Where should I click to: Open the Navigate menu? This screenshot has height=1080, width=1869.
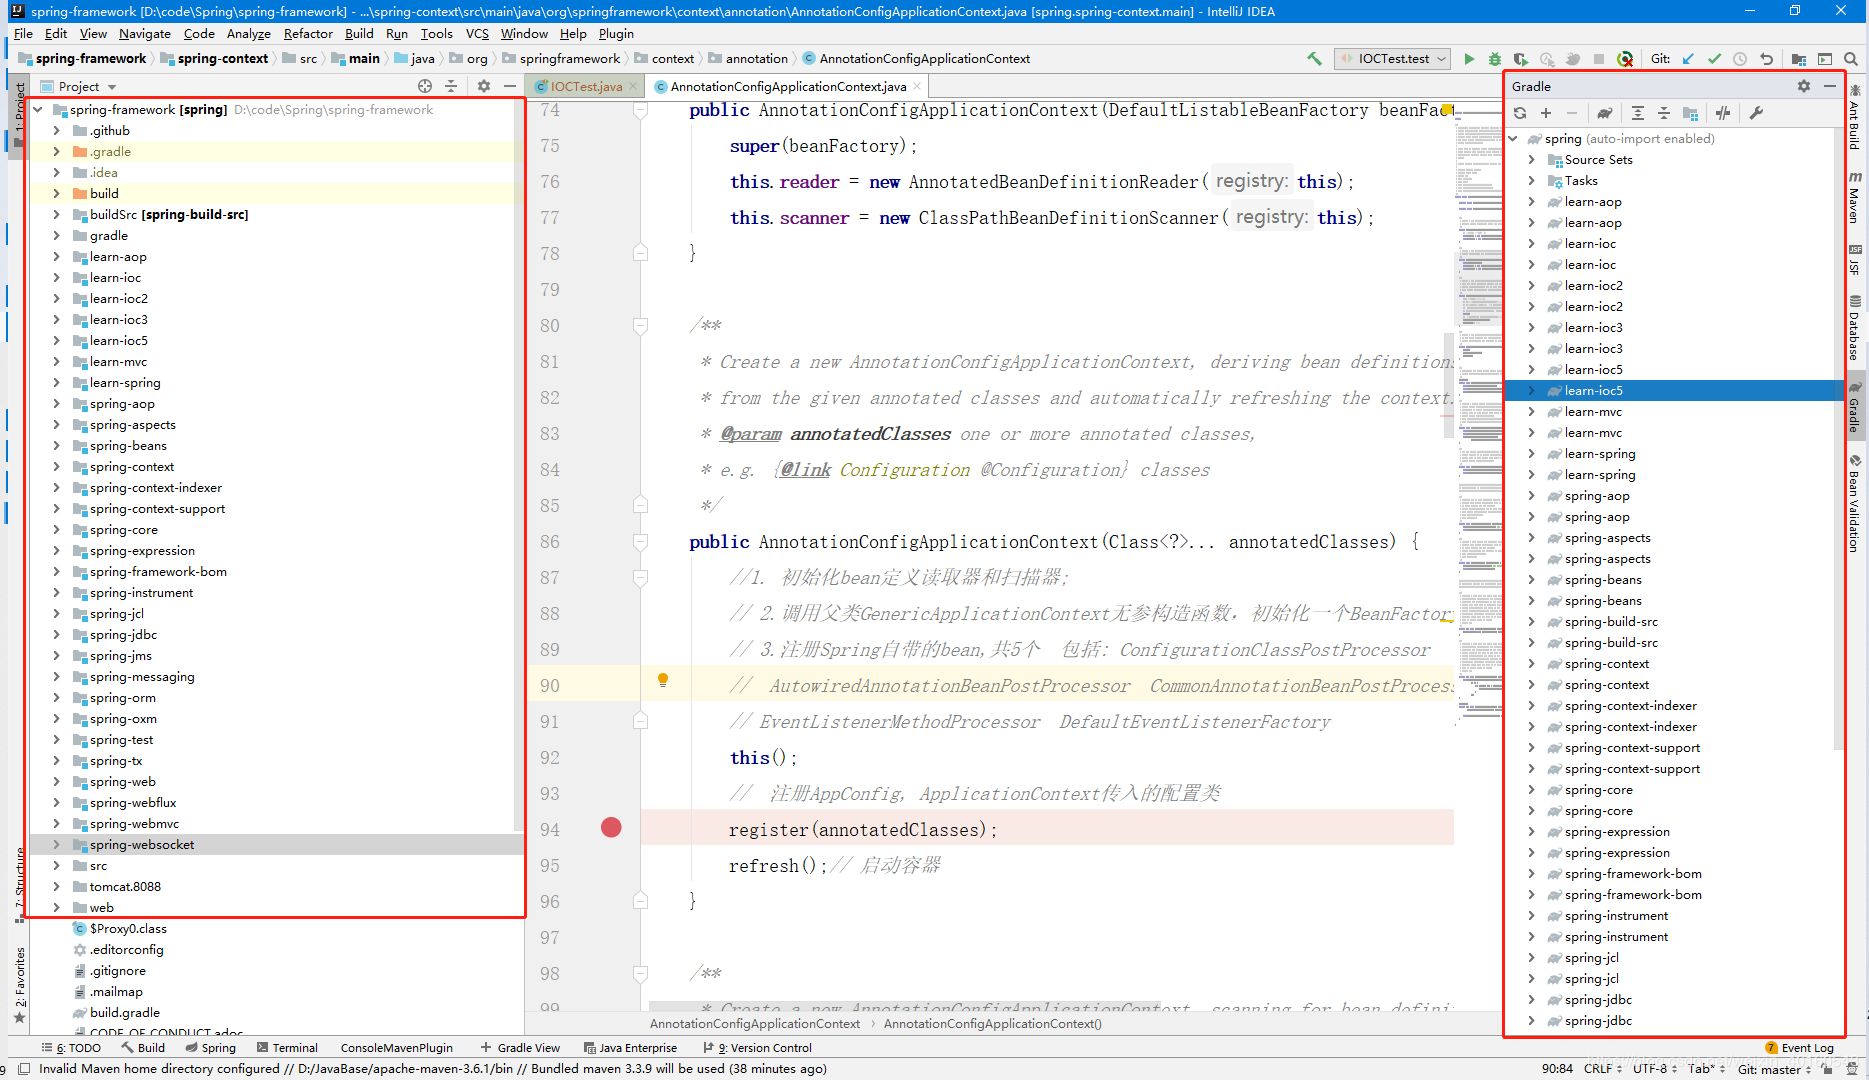pyautogui.click(x=145, y=34)
